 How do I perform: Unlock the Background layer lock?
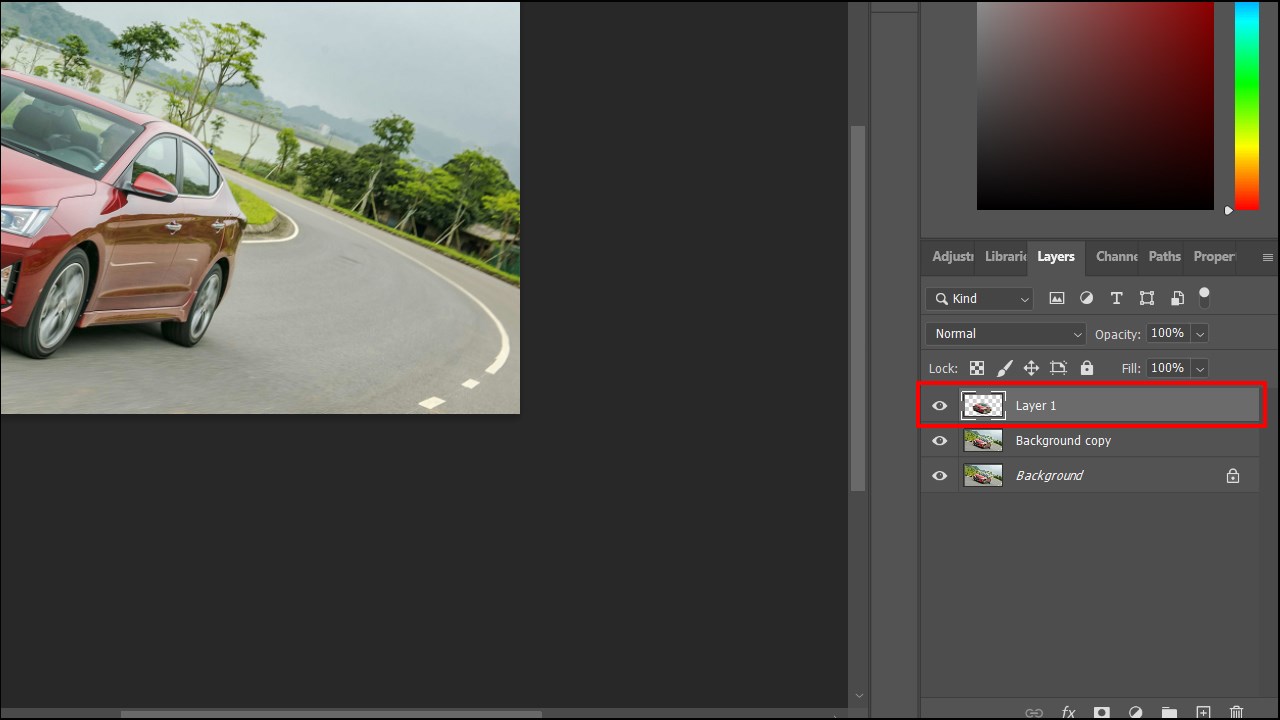(x=1233, y=475)
